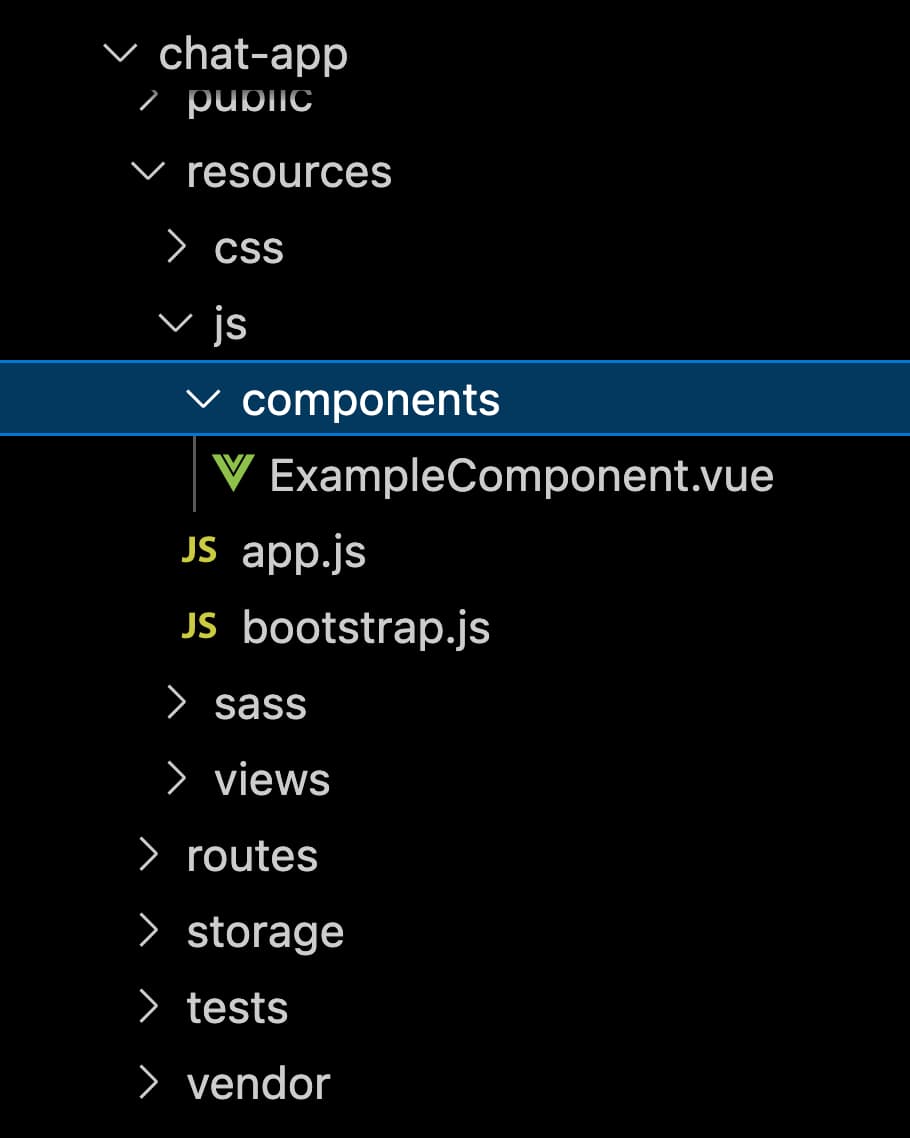Open the bootstrap.js file
910x1138 pixels.
[x=366, y=628]
